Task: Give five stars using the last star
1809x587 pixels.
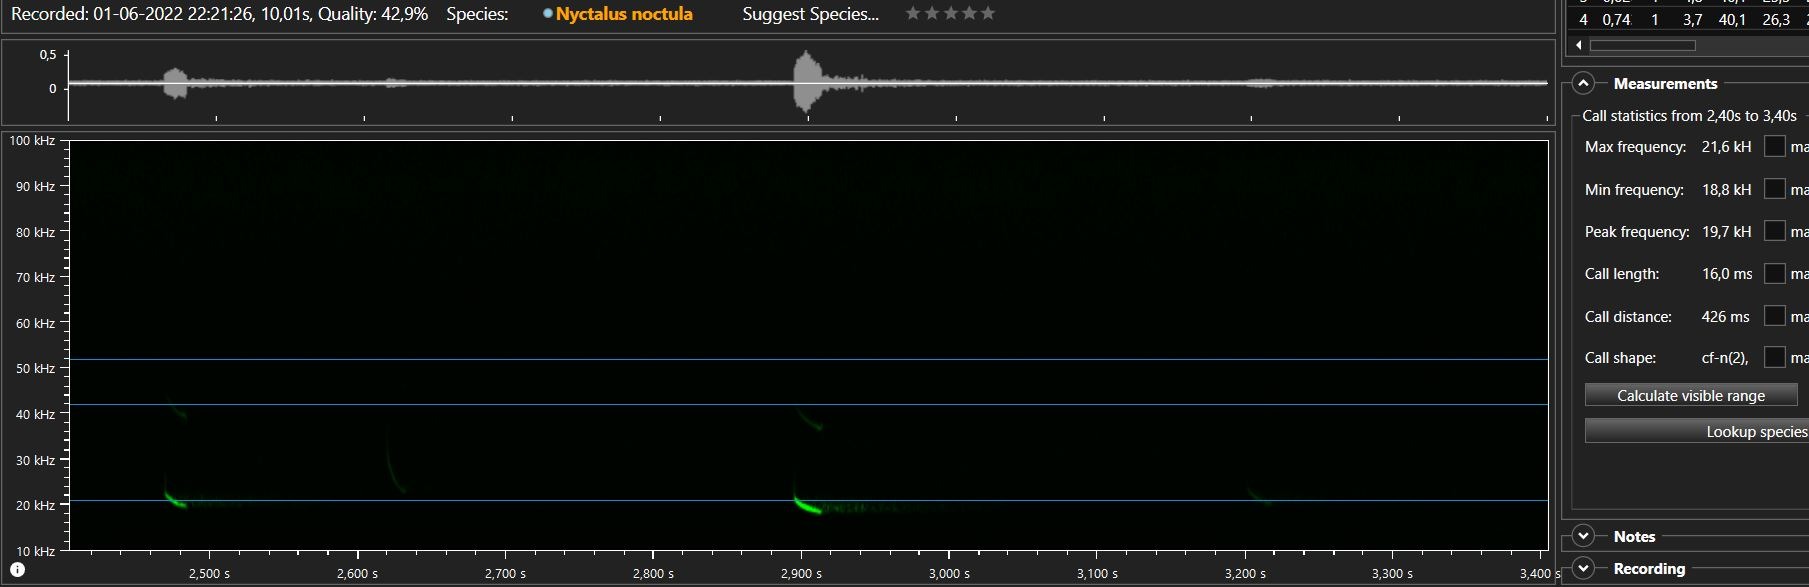Action: (988, 14)
